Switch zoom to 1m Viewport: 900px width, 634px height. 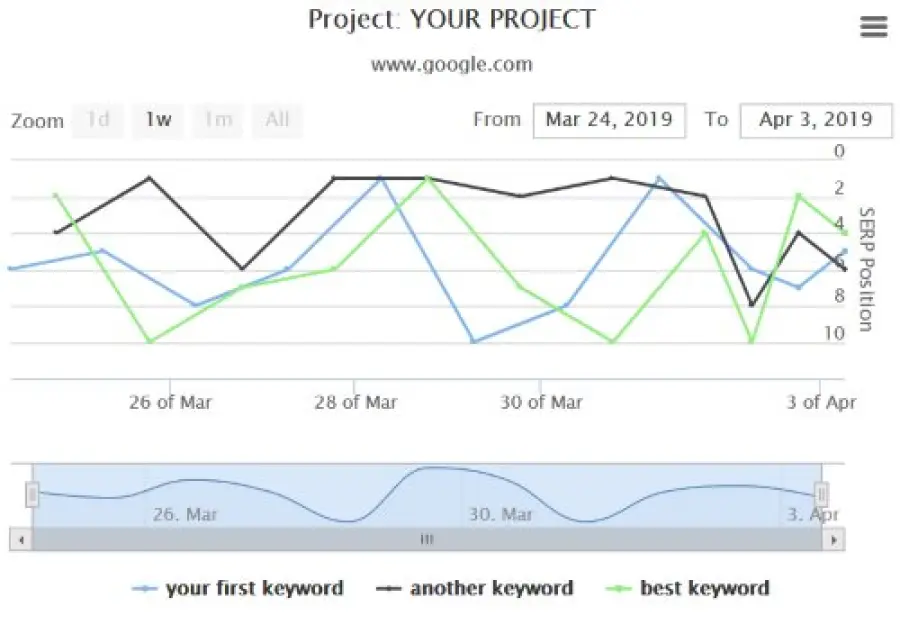pyautogui.click(x=217, y=120)
